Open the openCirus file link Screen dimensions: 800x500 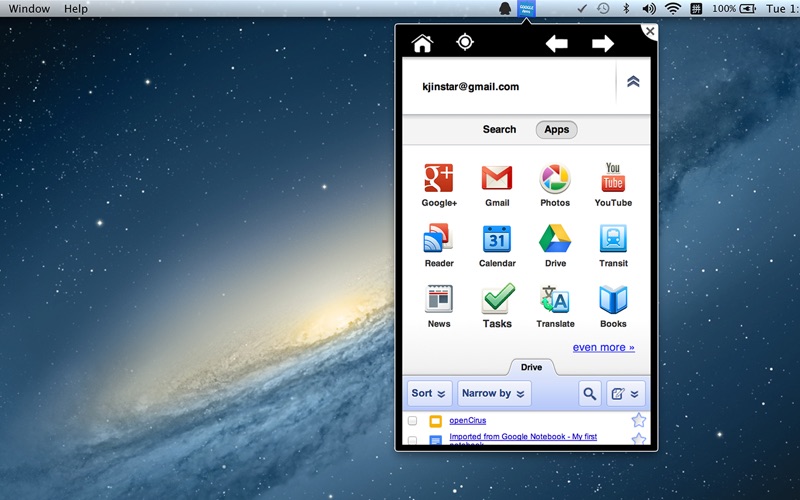tap(468, 420)
